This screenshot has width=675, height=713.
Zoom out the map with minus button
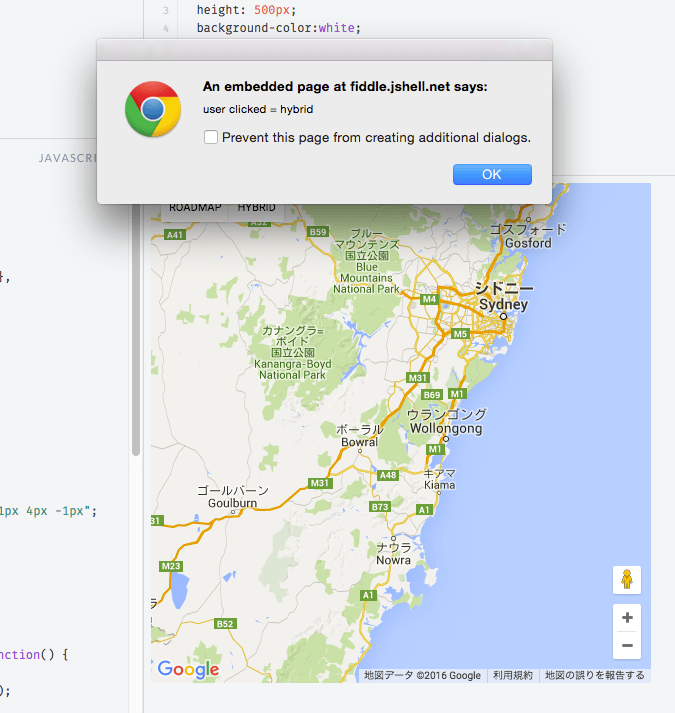[627, 646]
